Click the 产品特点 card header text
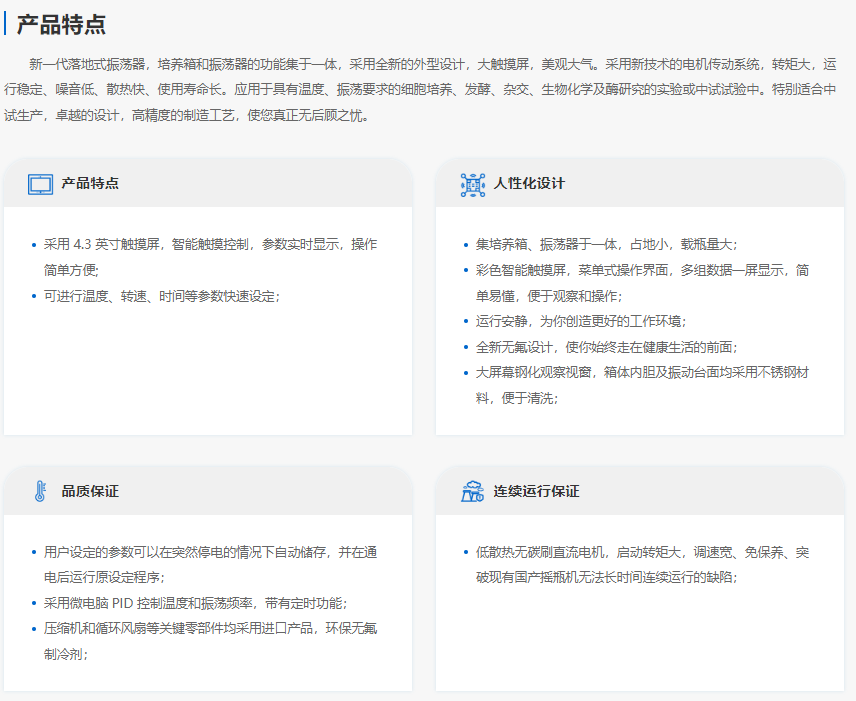Image resolution: width=856 pixels, height=701 pixels. point(90,184)
